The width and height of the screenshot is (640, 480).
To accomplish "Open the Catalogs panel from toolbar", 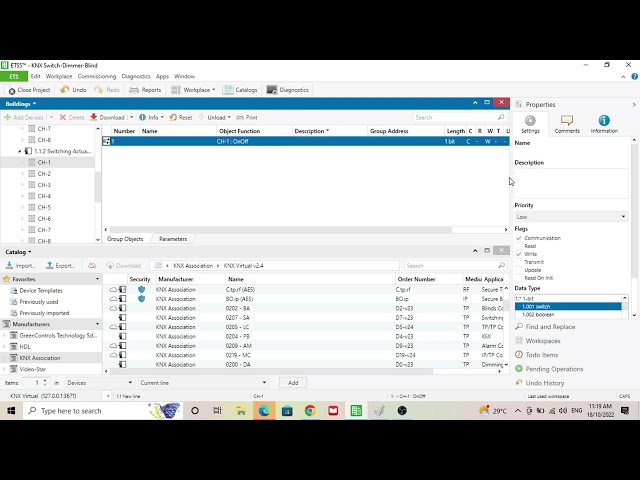I will (240, 90).
